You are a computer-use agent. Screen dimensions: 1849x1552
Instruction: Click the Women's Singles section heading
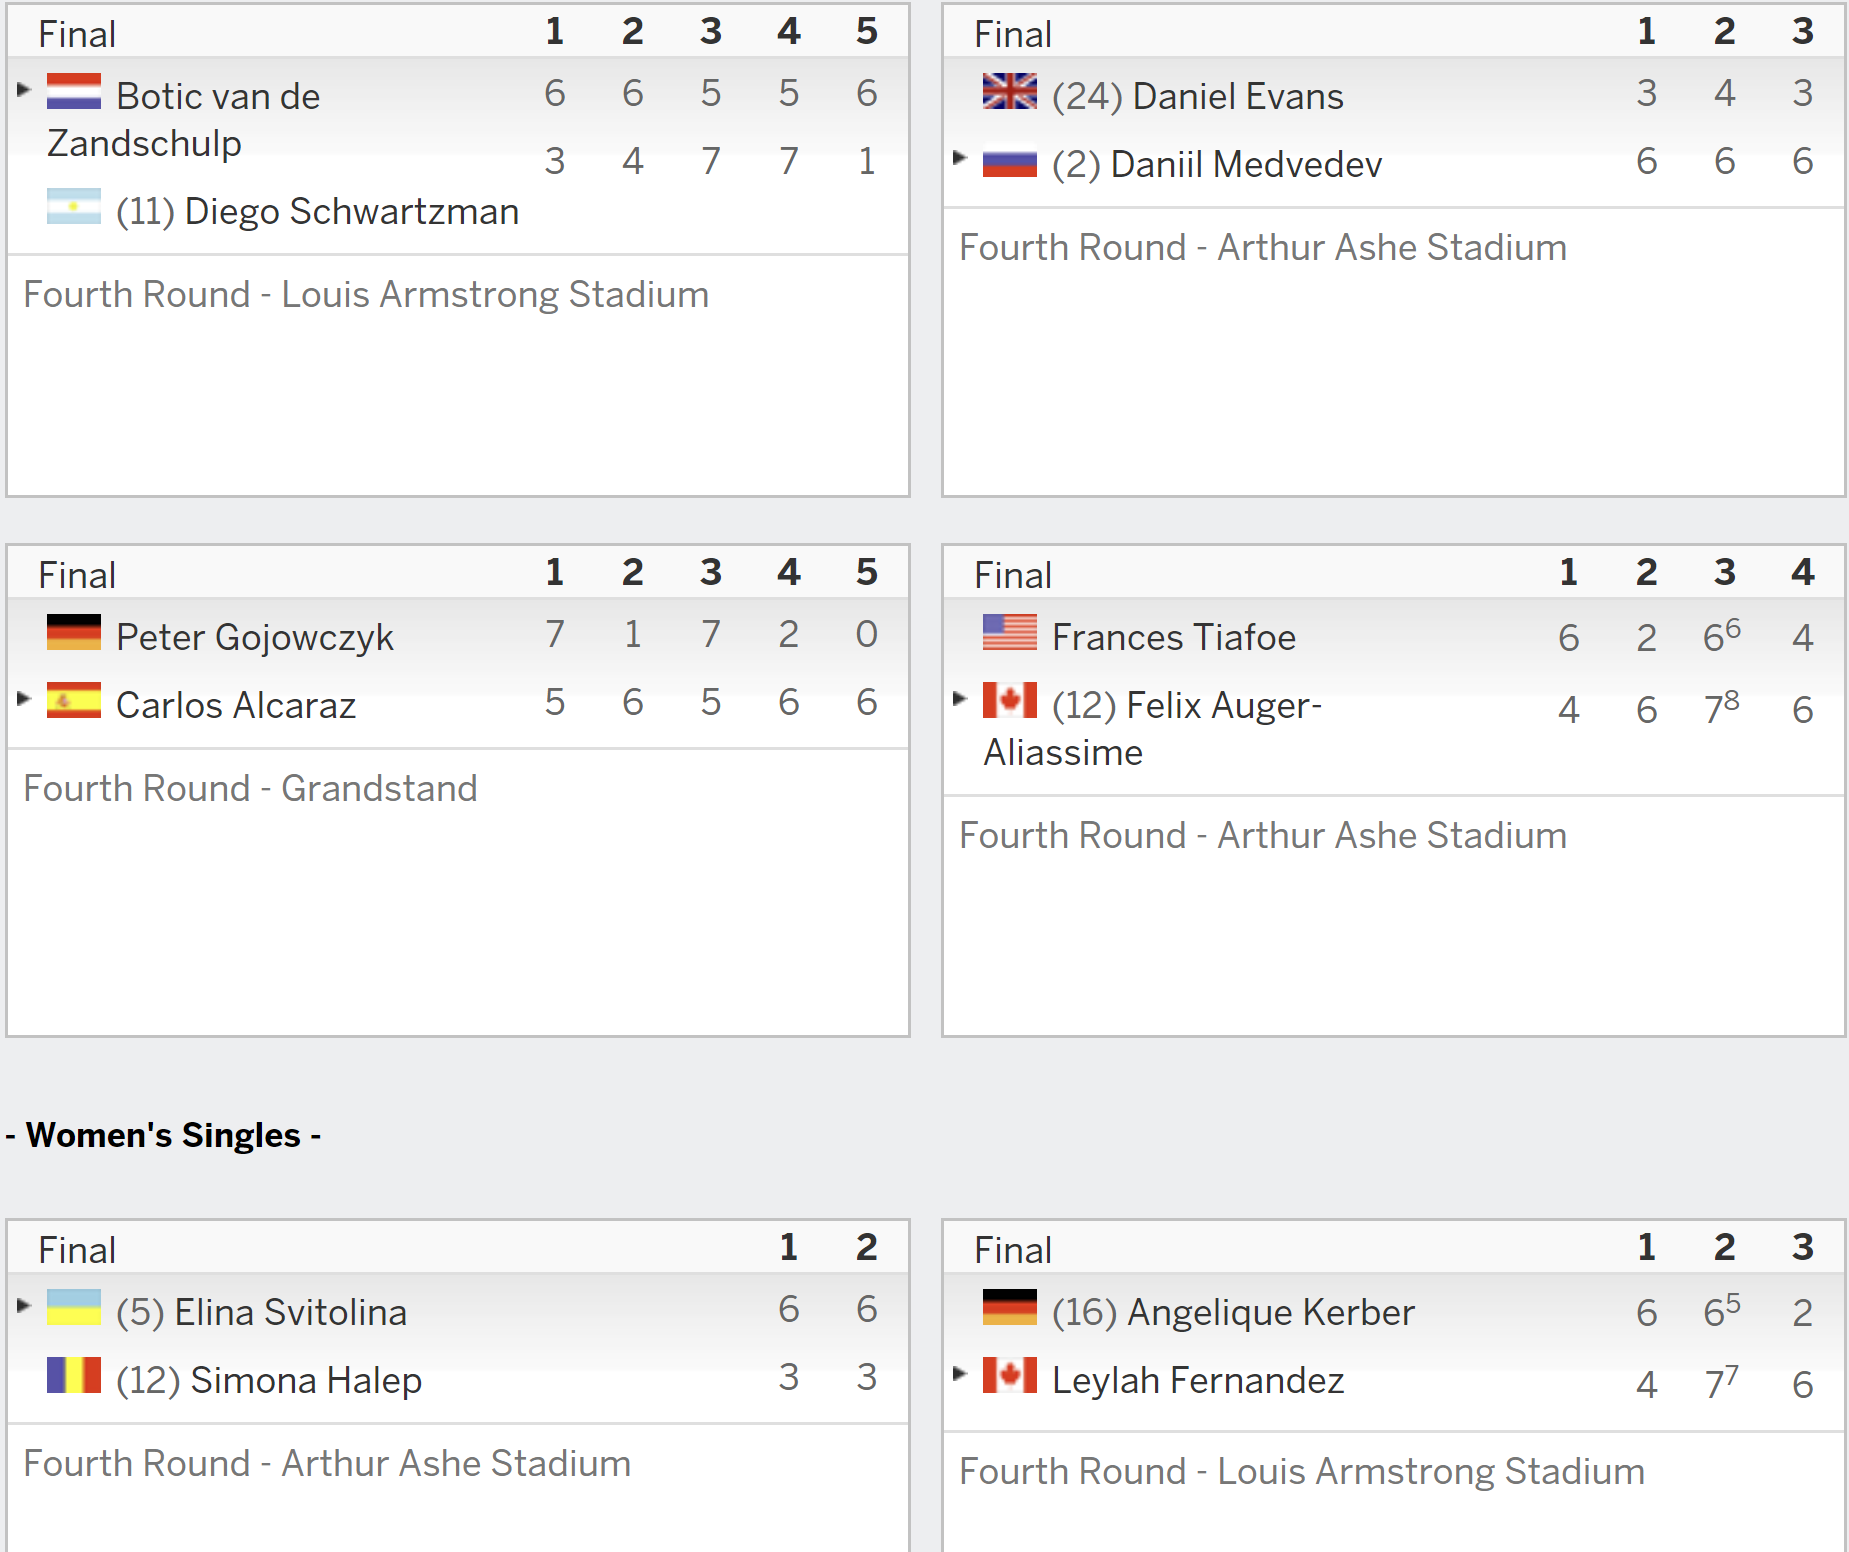click(x=163, y=1135)
